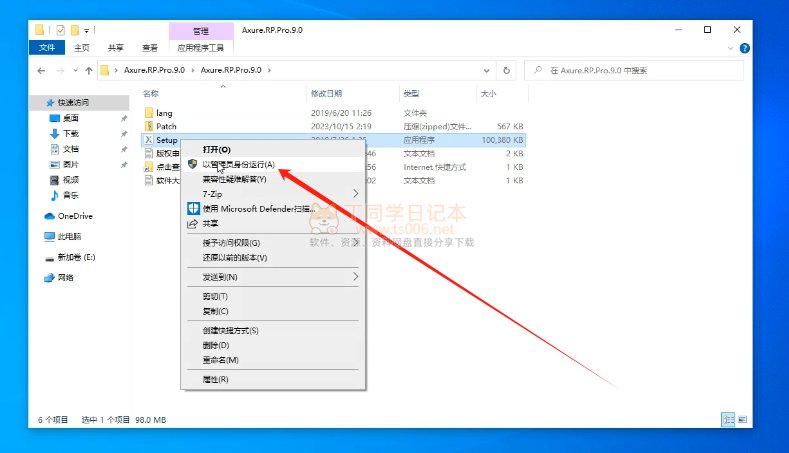Choose 共享 from the context menu
789x453 pixels.
(273, 223)
